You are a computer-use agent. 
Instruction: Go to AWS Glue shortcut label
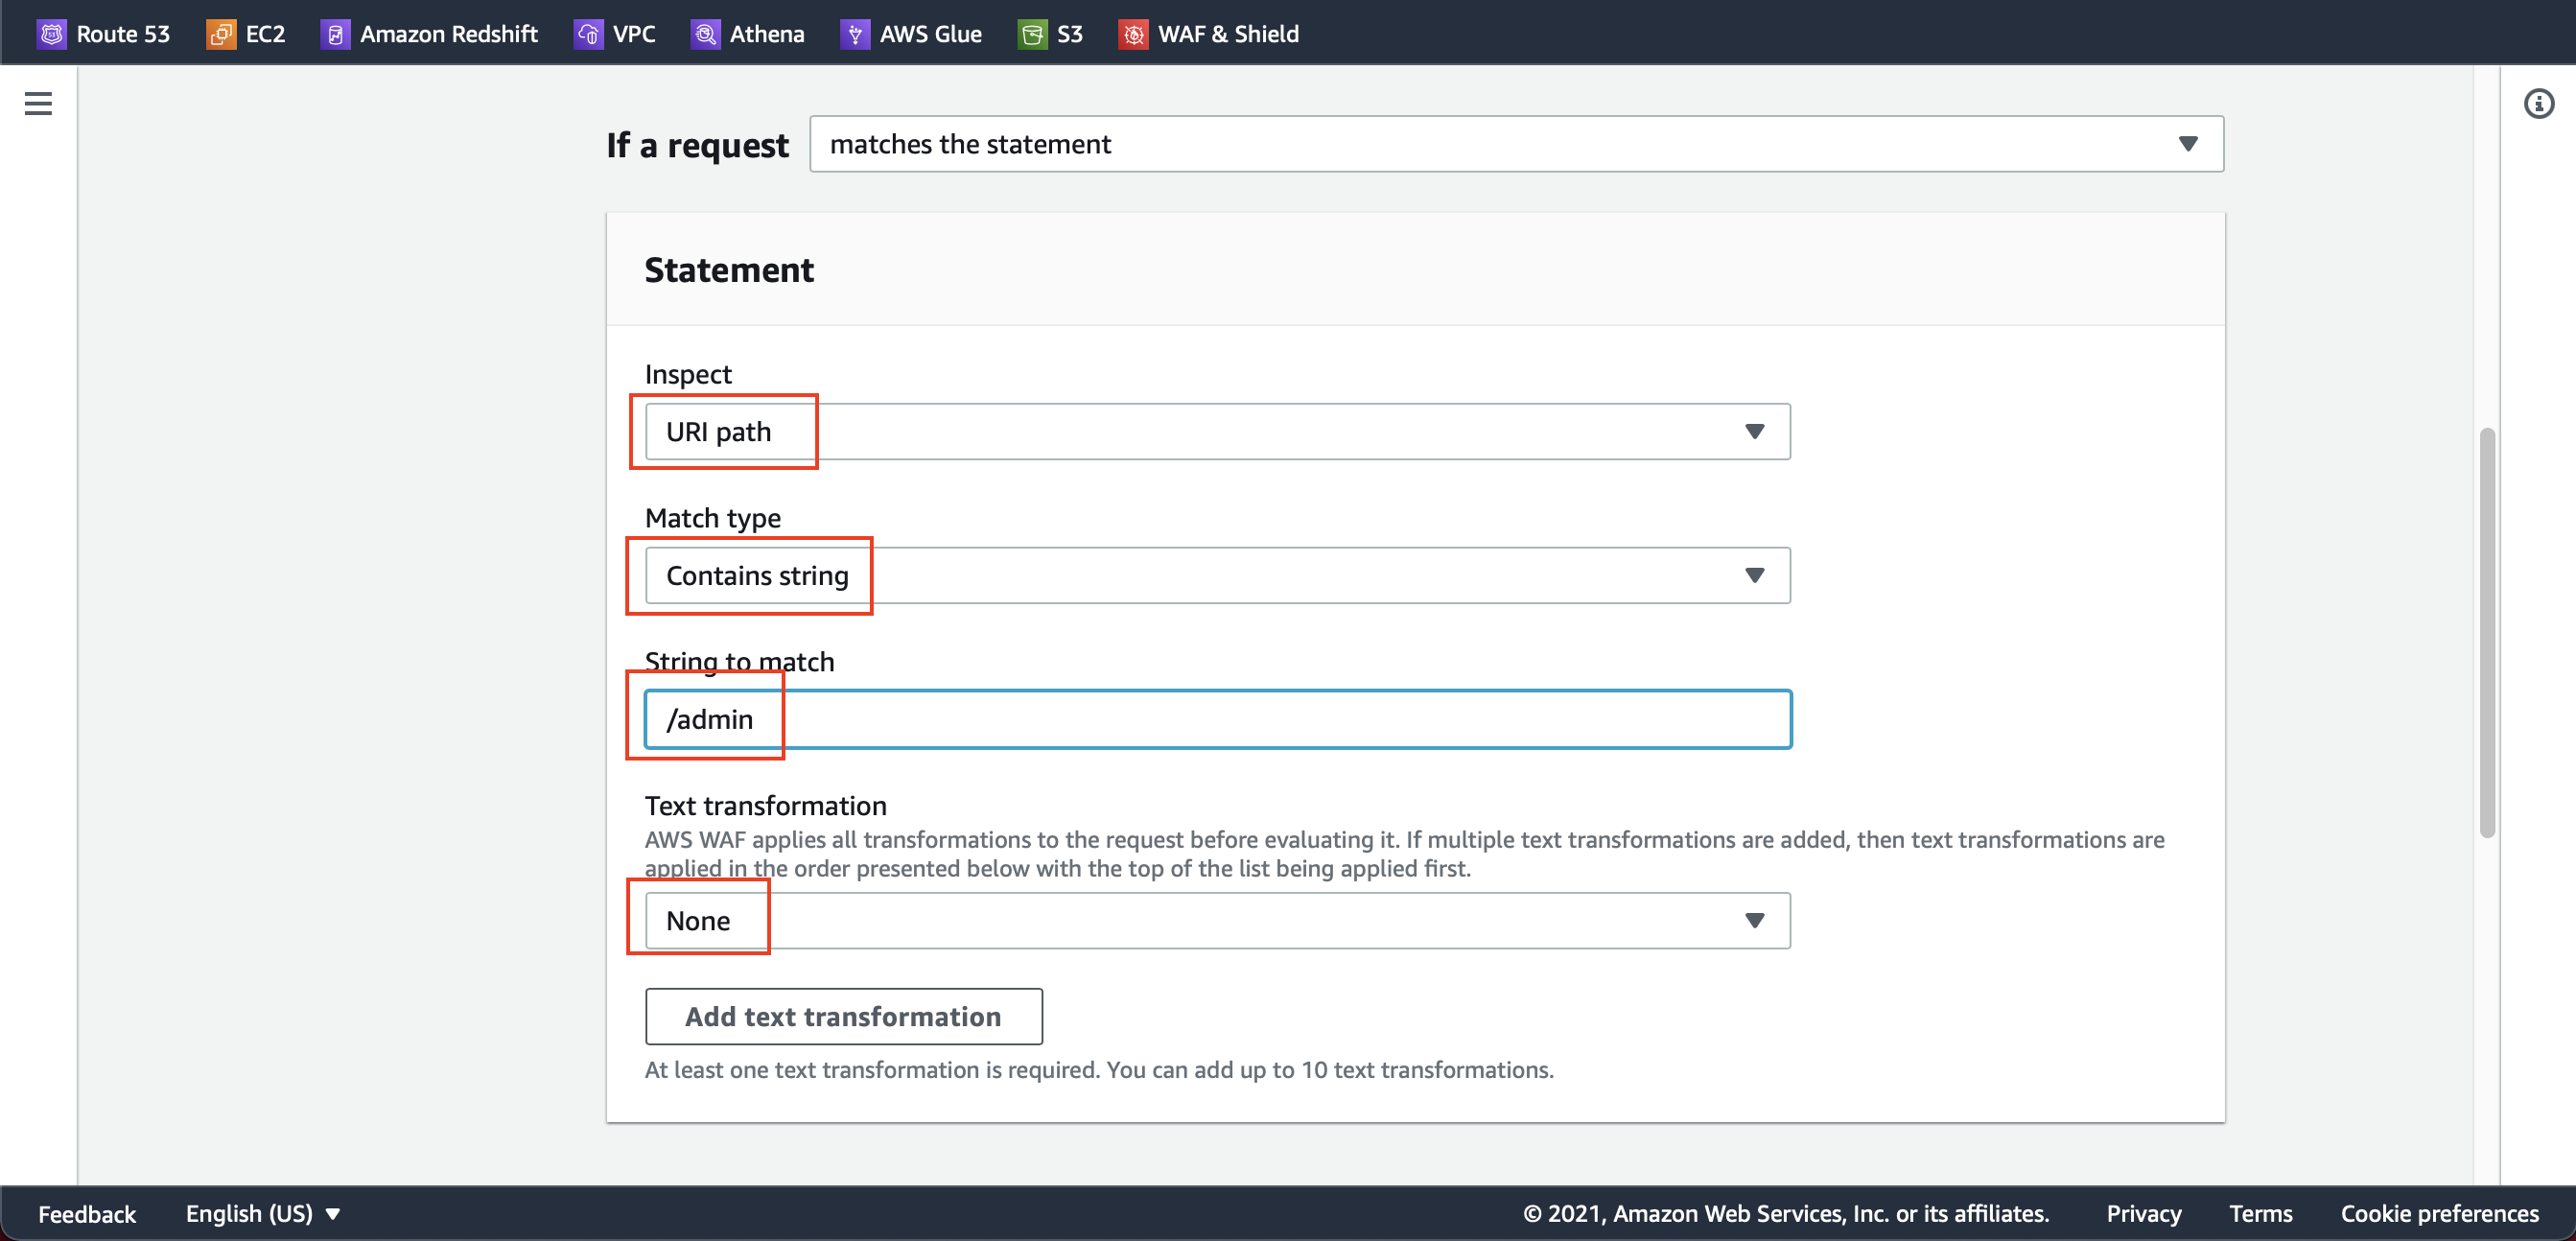click(x=931, y=34)
